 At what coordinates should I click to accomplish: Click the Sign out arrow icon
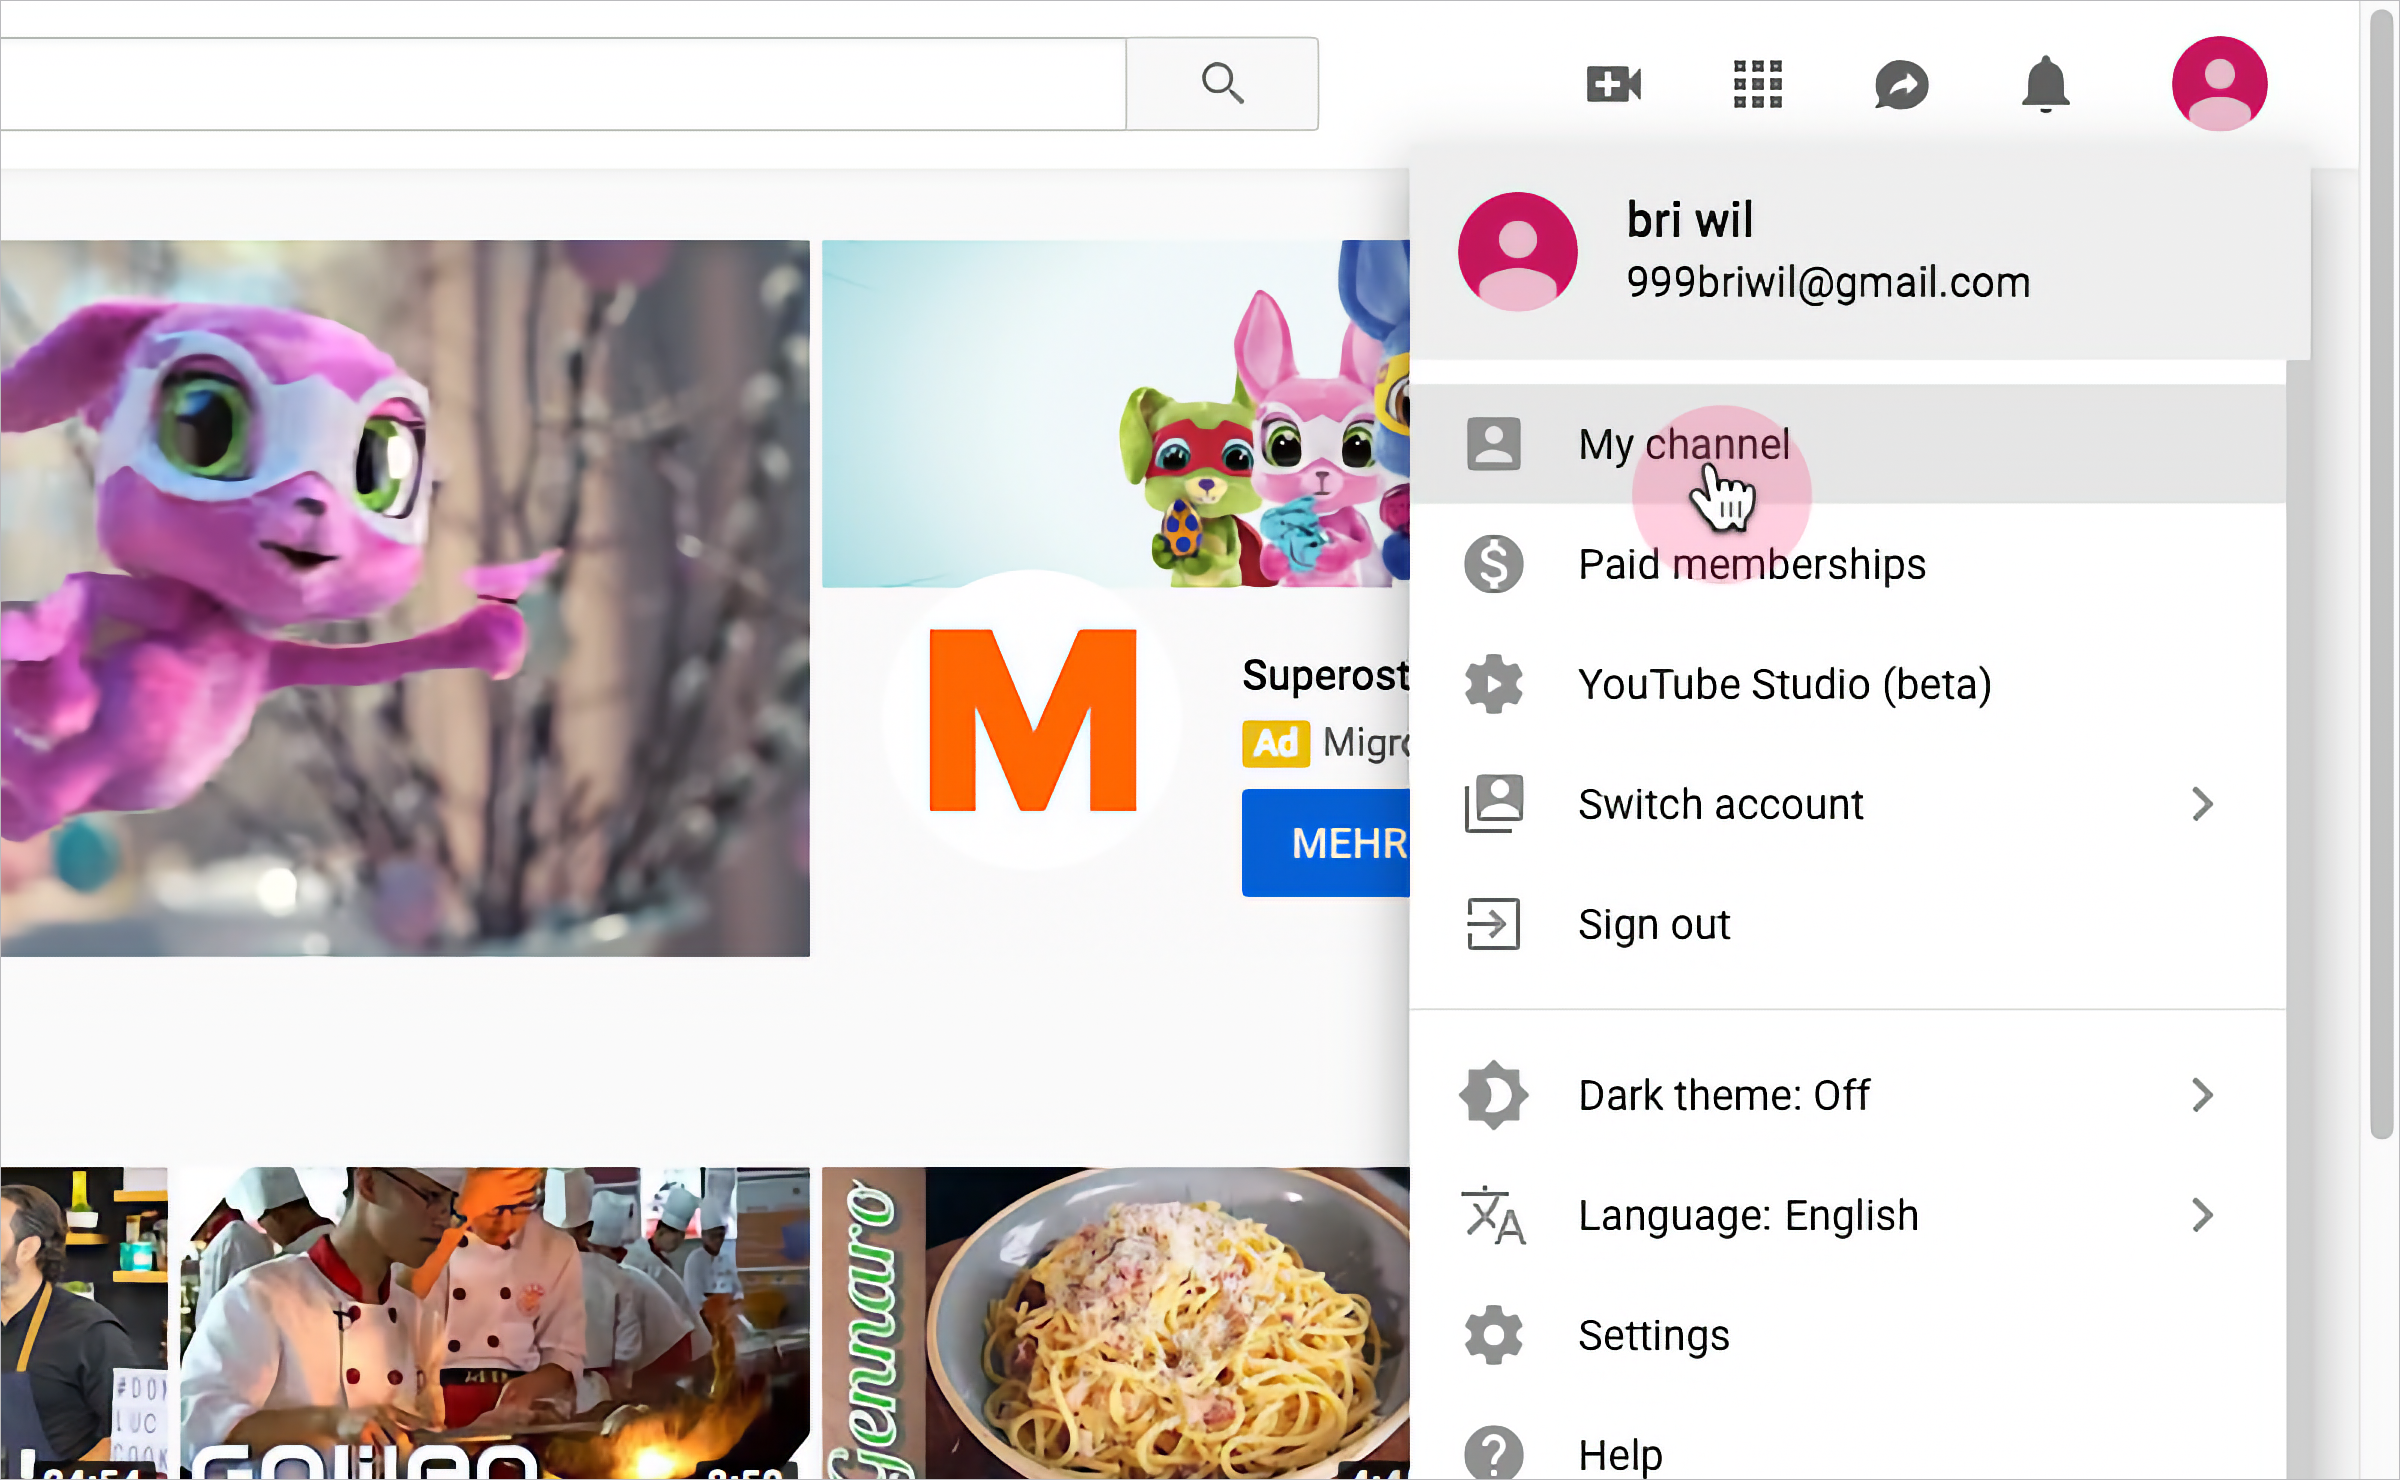pyautogui.click(x=1493, y=924)
